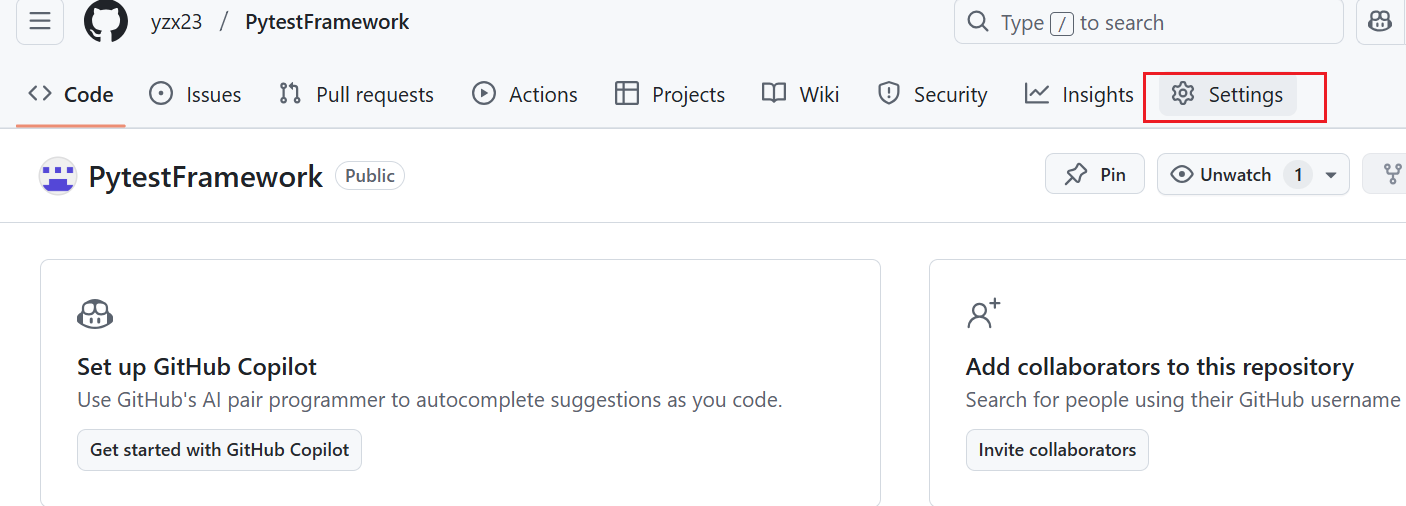This screenshot has width=1406, height=506.
Task: Click the Settings gear icon
Action: coord(1183,94)
